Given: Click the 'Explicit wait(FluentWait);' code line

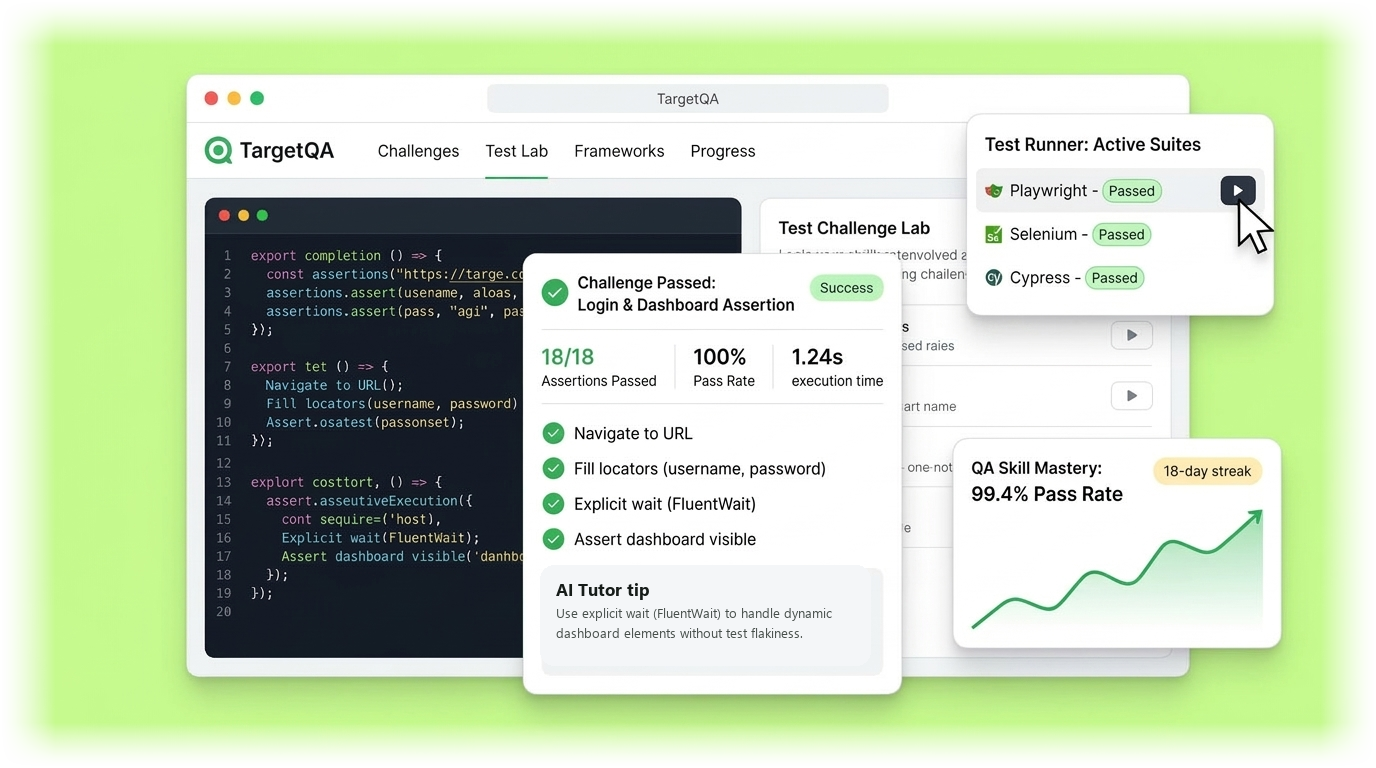Looking at the screenshot, I should click(x=381, y=537).
